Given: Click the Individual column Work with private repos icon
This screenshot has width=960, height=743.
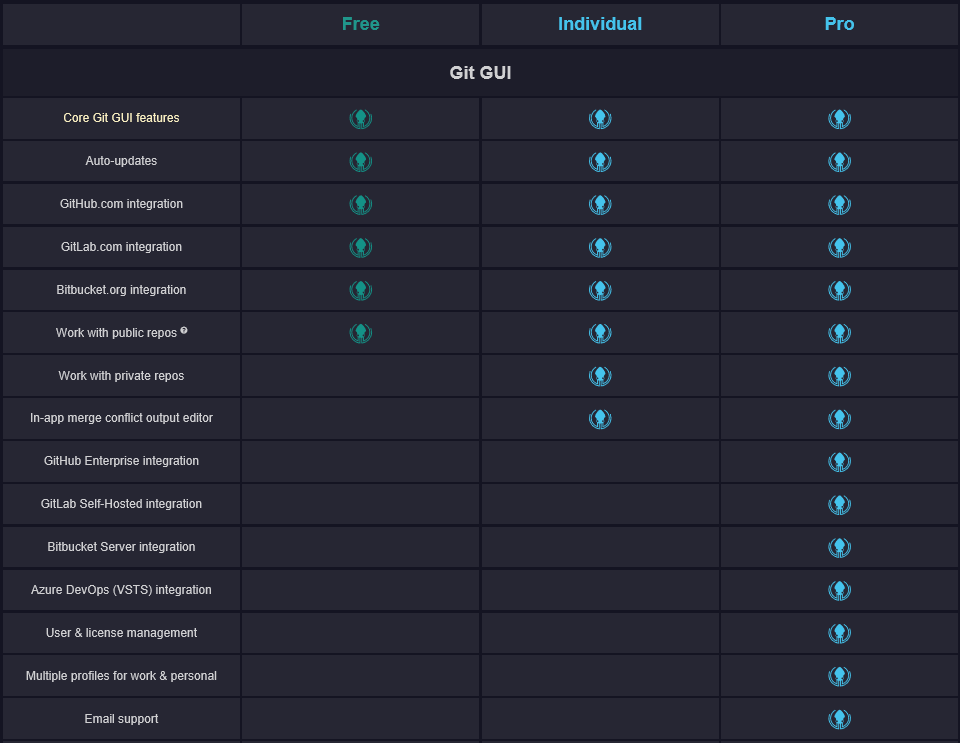Looking at the screenshot, I should 600,376.
